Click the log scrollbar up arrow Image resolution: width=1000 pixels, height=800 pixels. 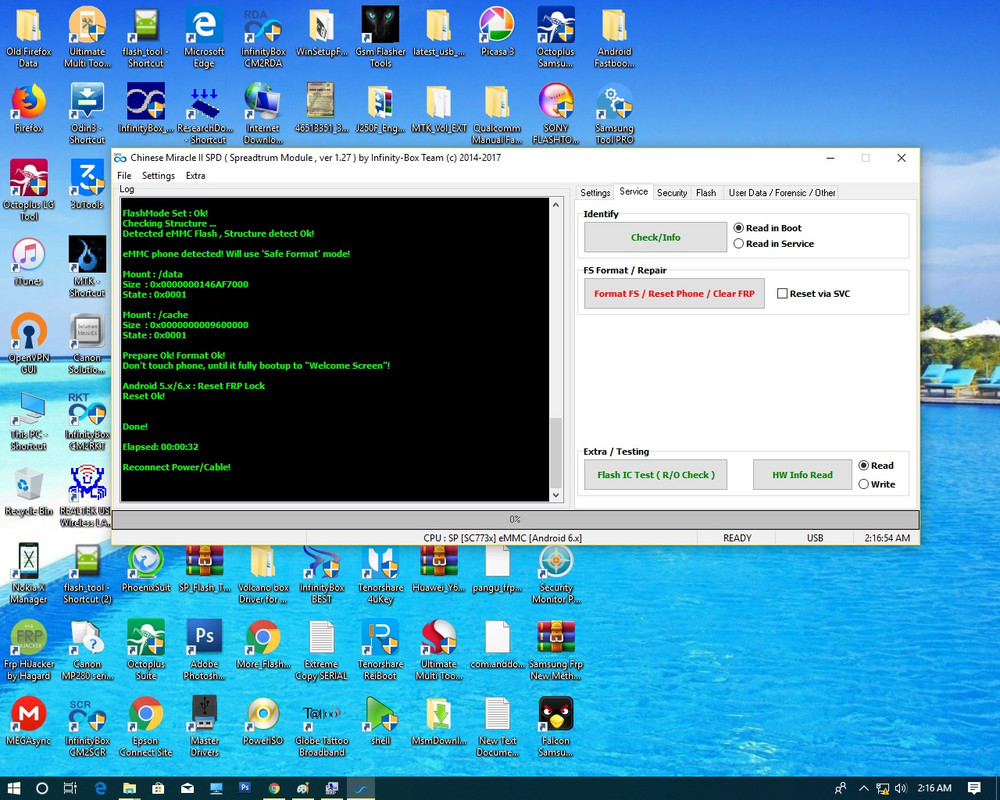[555, 205]
